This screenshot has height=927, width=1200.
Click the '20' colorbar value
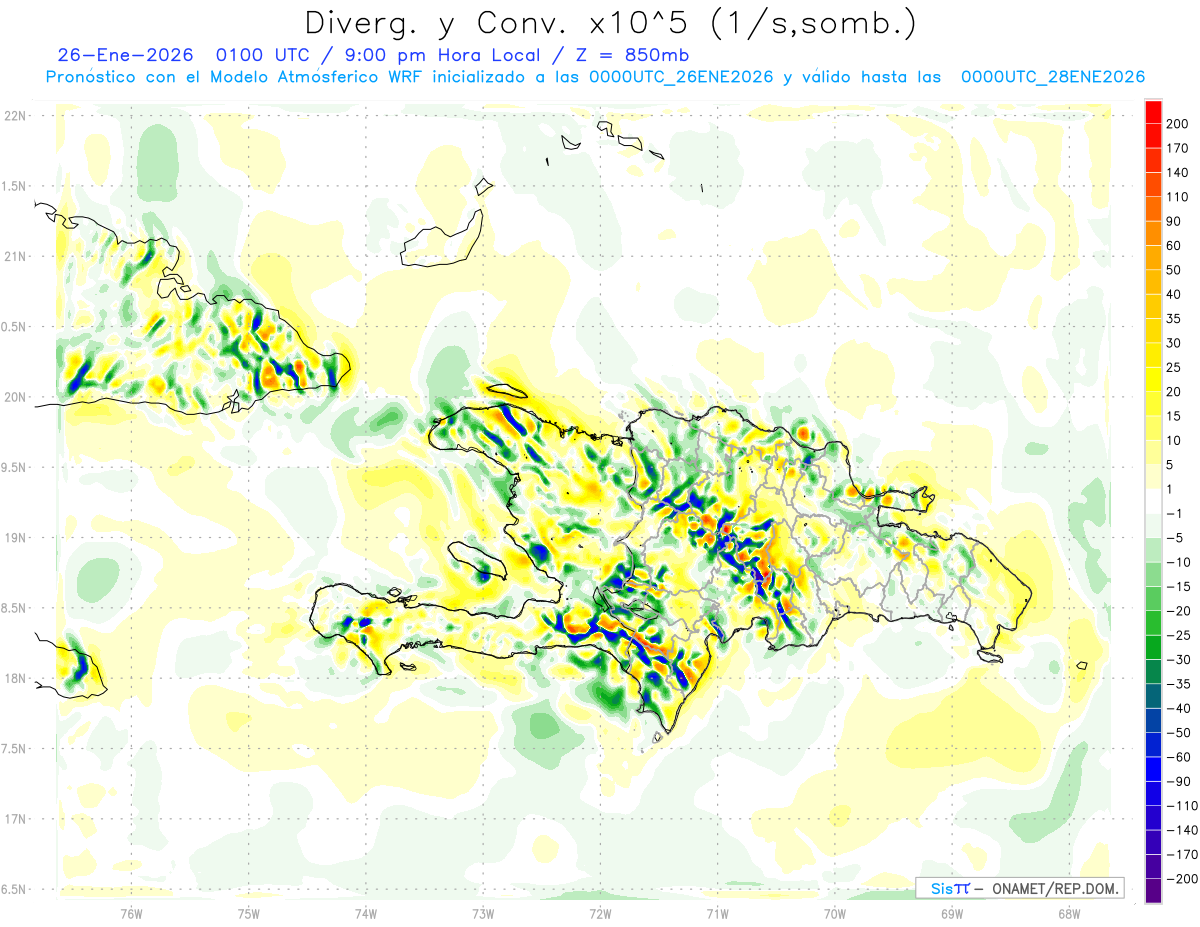[x=1174, y=392]
